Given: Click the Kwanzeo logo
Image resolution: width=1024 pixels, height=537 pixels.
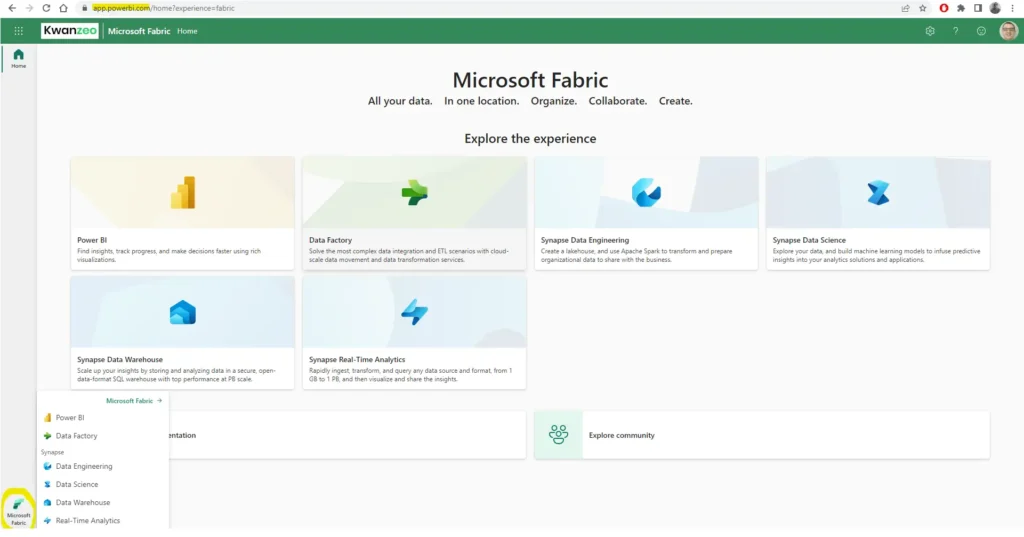Looking at the screenshot, I should [x=70, y=31].
